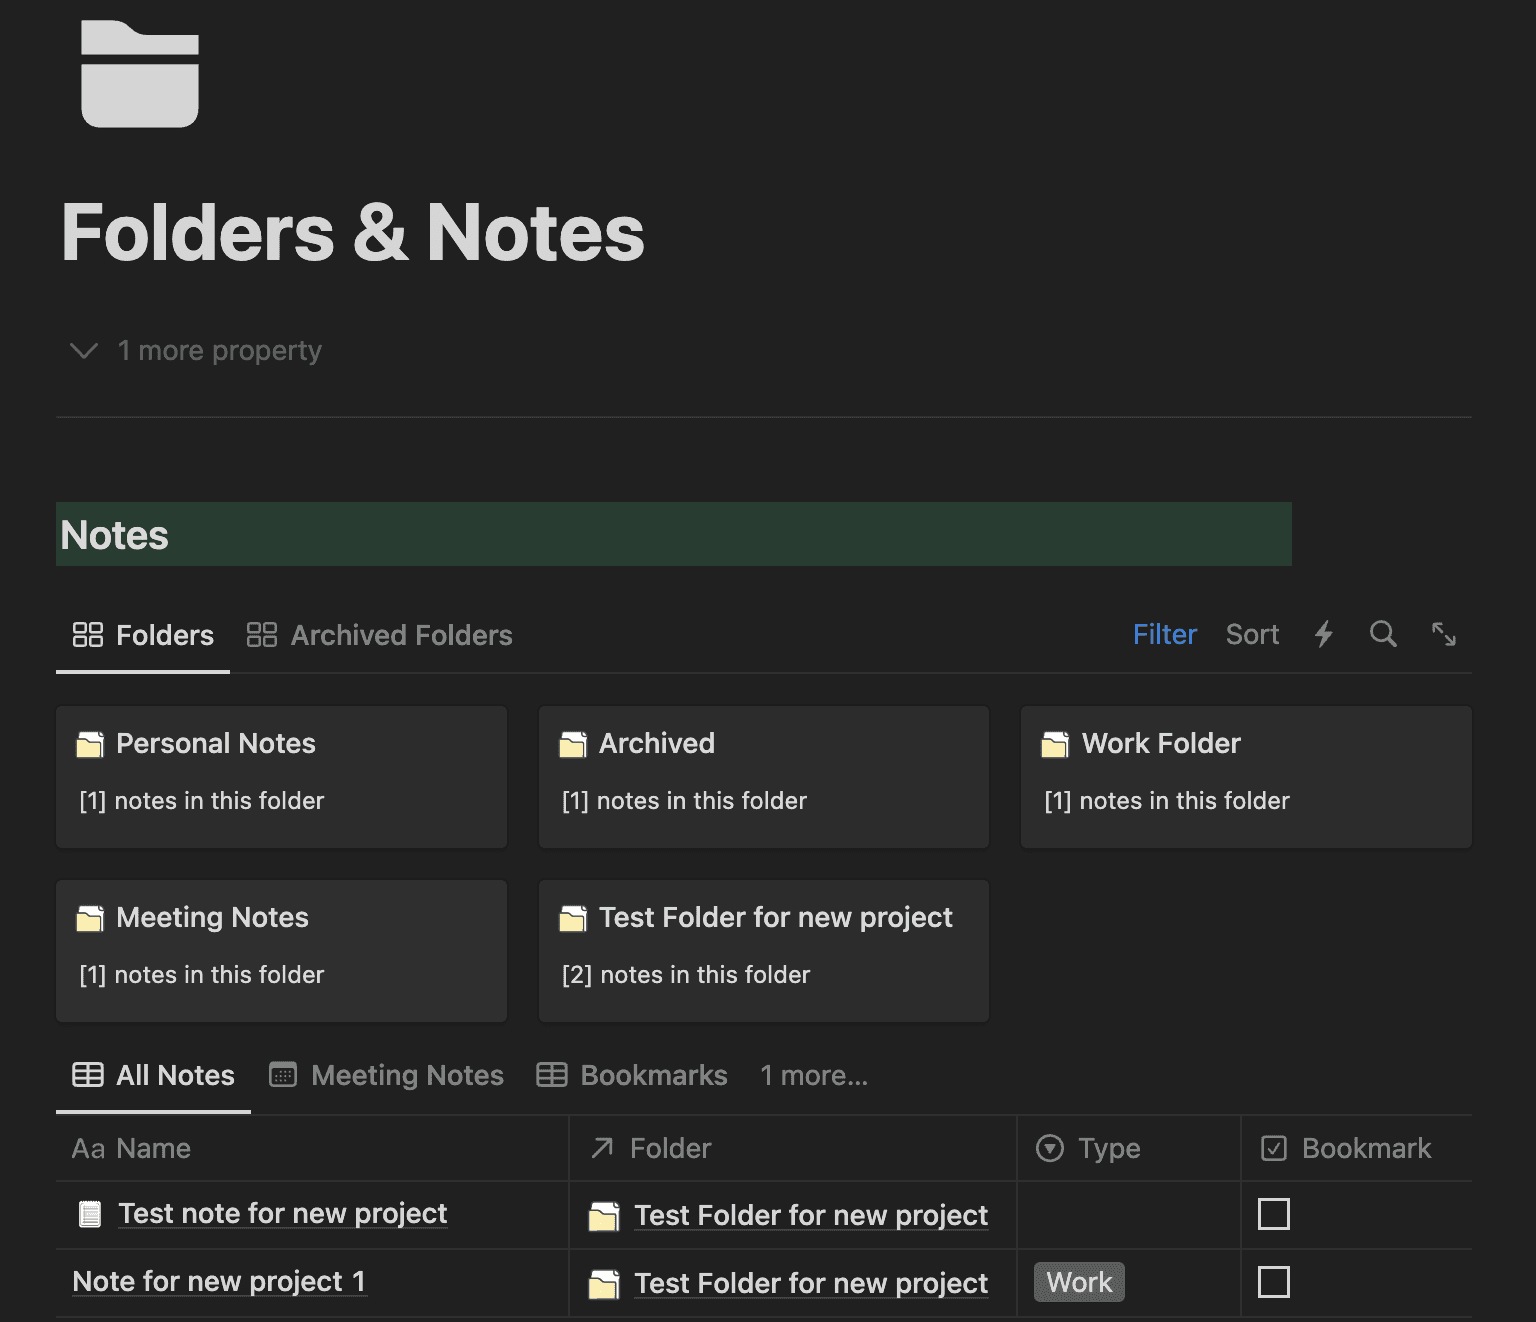The height and width of the screenshot is (1322, 1536).
Task: Click the gallery icon beside Folders
Action: pyautogui.click(x=88, y=635)
